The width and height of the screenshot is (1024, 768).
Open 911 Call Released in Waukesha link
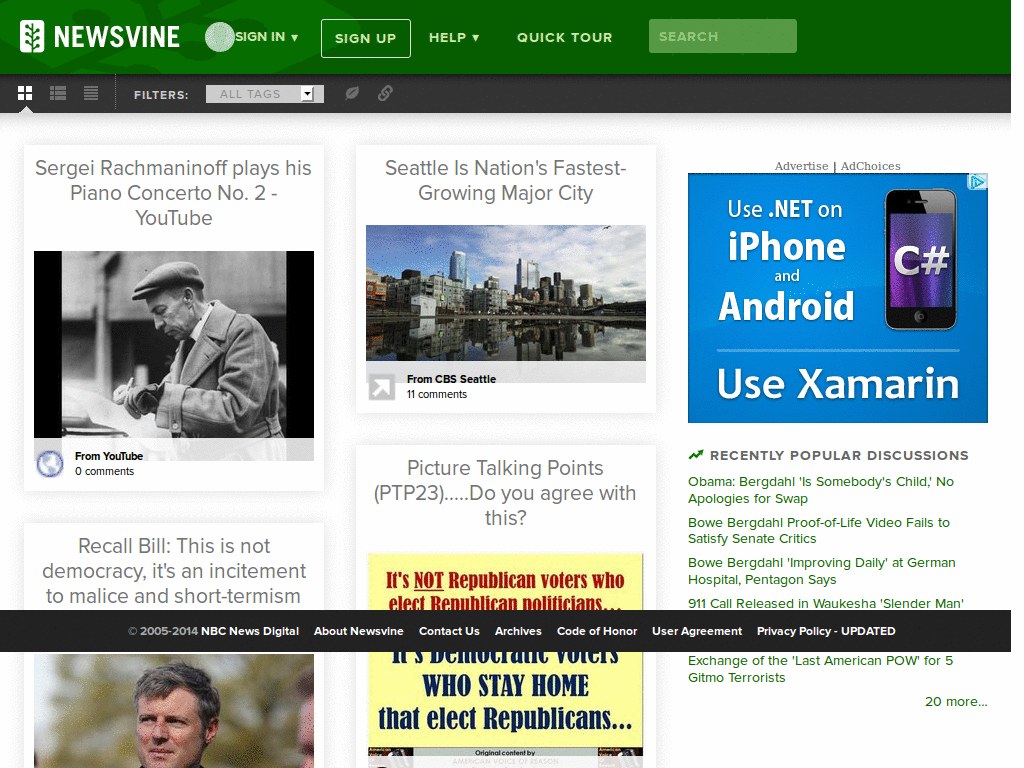825,603
